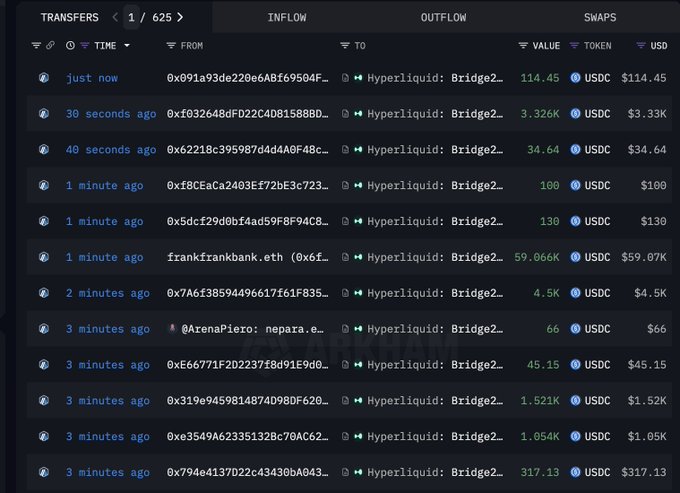Go to next transfers page arrow

[x=180, y=17]
